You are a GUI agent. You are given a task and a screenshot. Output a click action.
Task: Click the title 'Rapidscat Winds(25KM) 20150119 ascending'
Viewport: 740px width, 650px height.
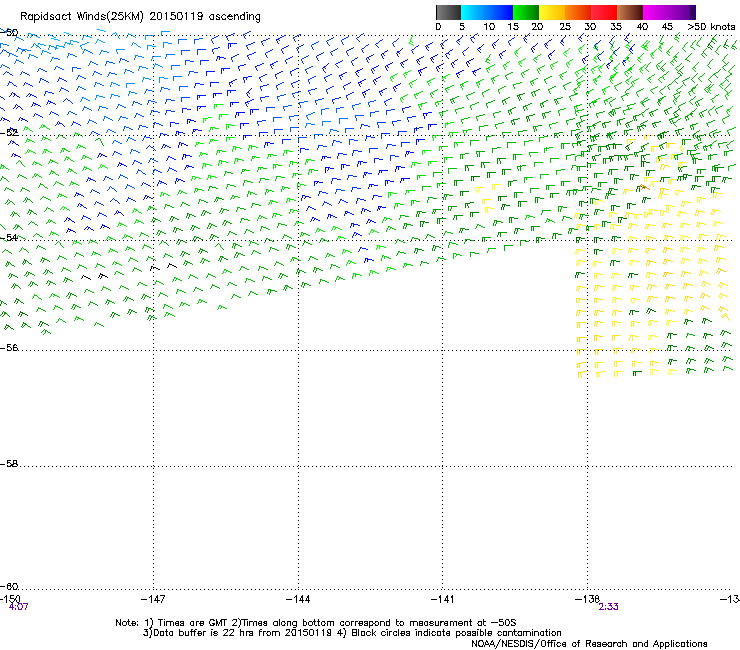(140, 17)
